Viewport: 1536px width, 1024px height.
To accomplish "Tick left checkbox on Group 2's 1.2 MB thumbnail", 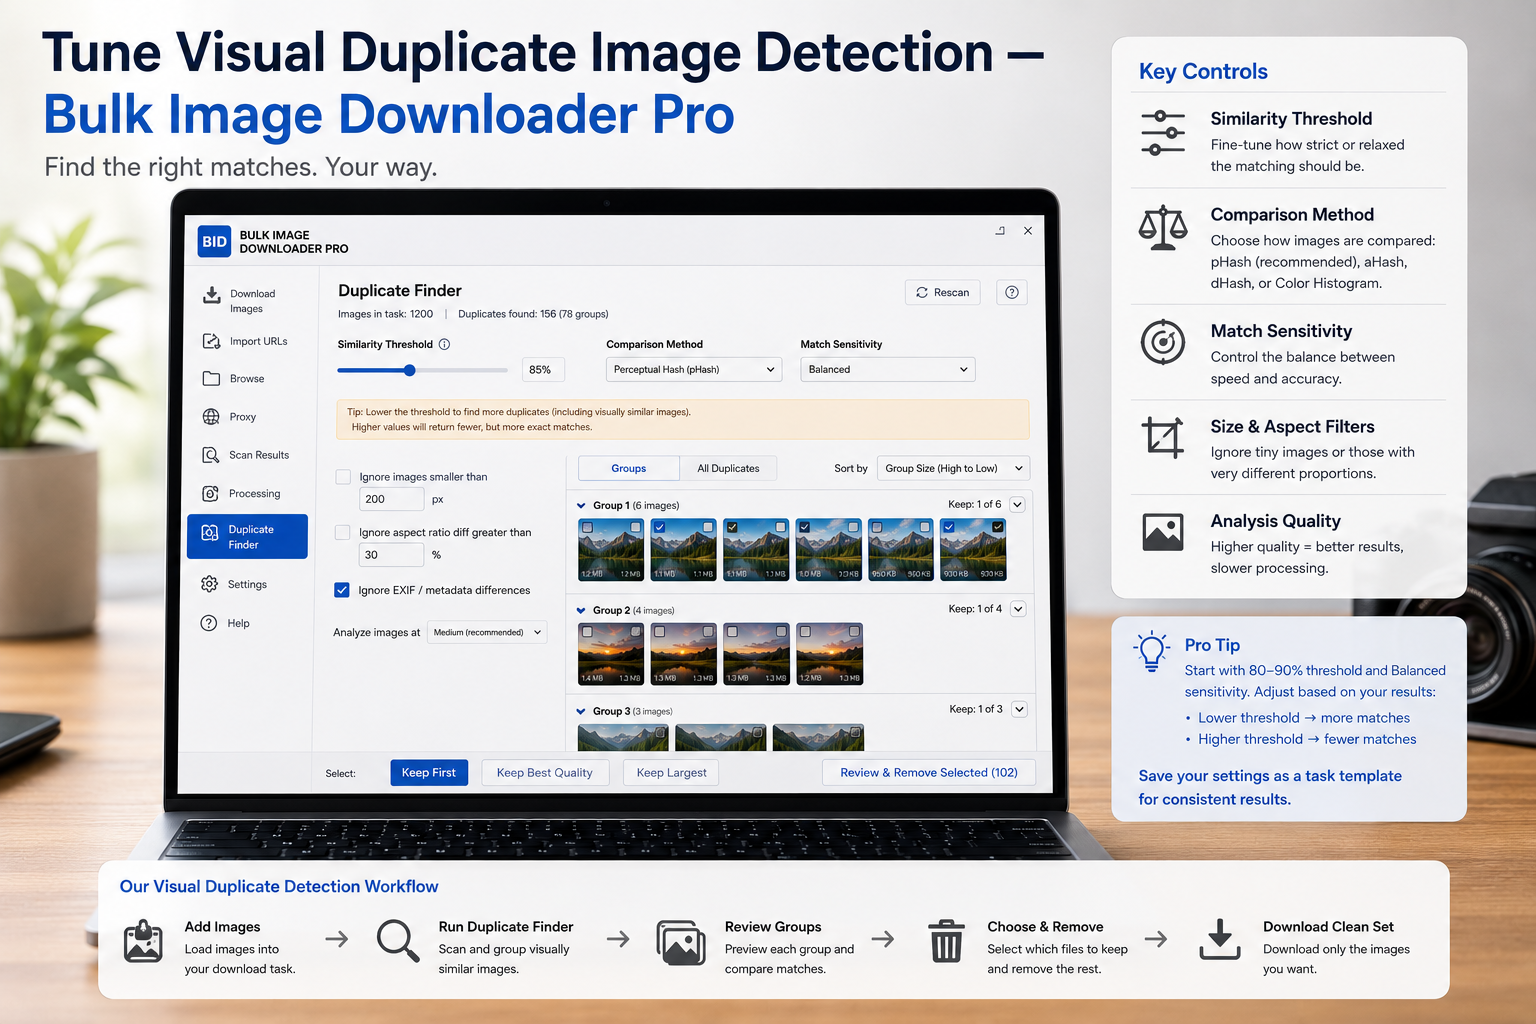I will pos(805,632).
